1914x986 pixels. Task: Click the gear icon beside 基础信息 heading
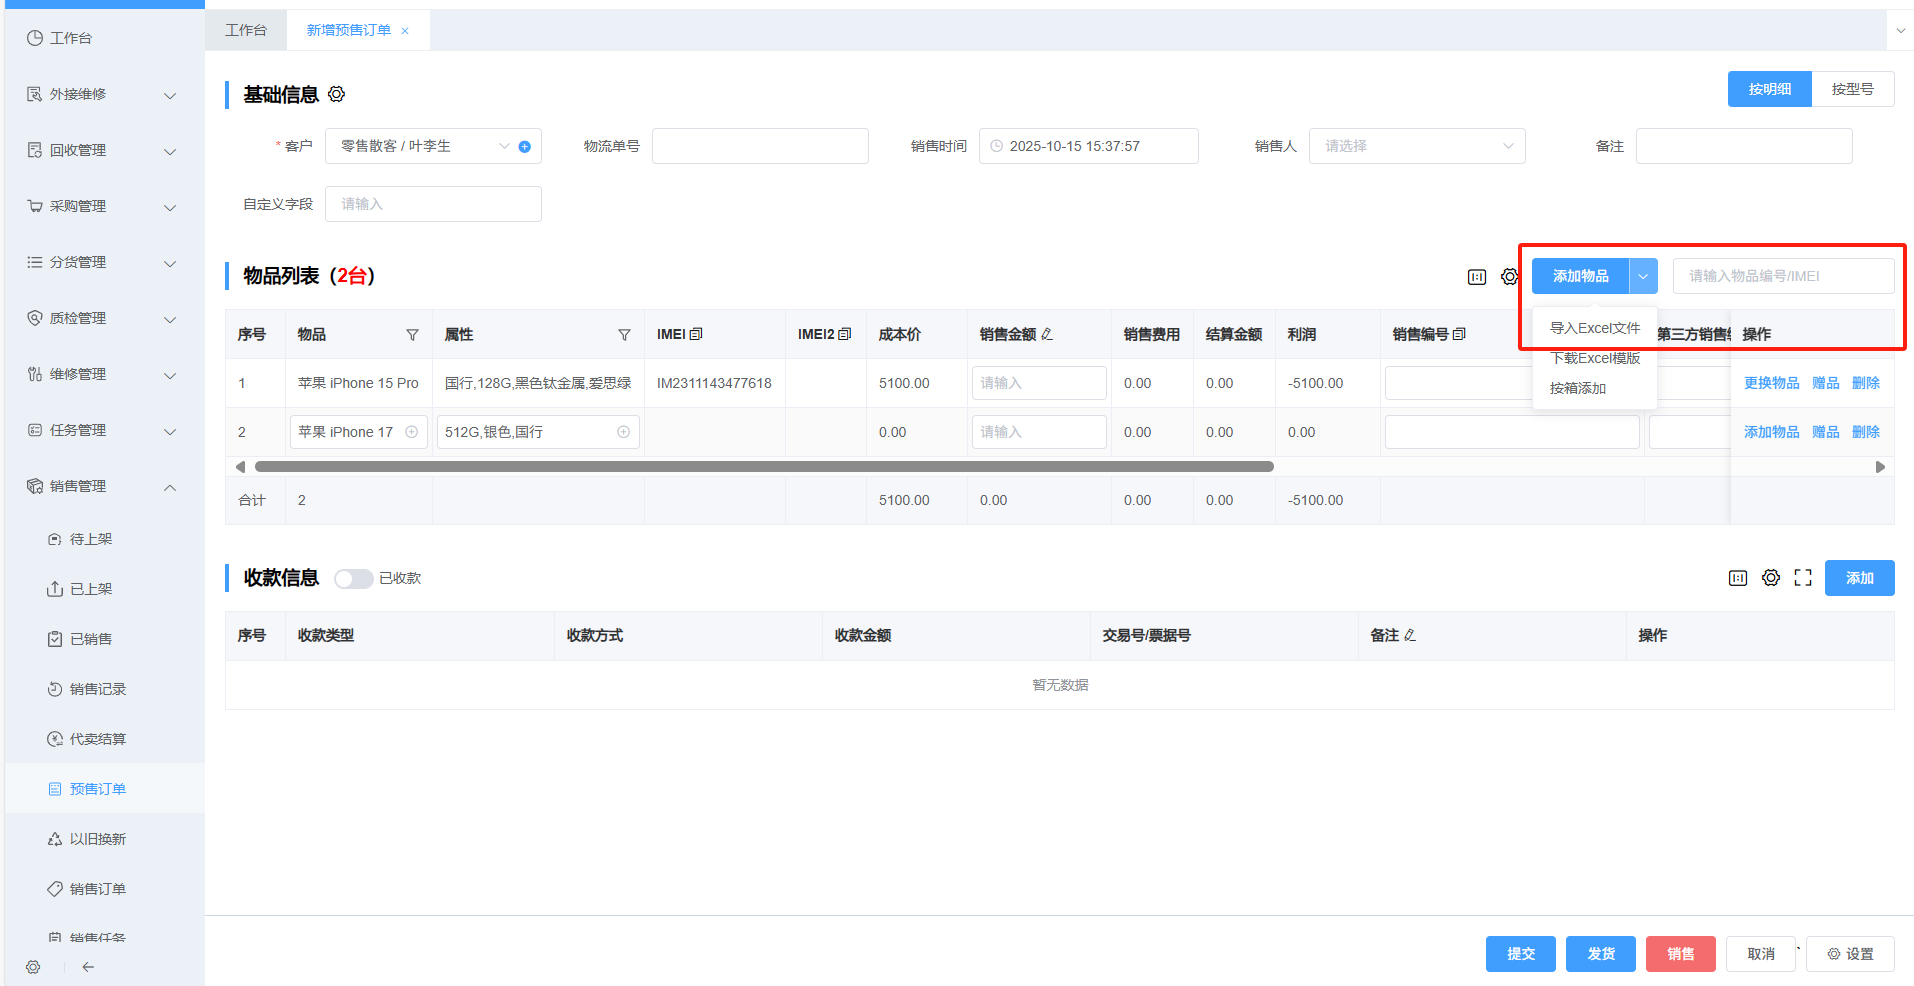tap(337, 94)
